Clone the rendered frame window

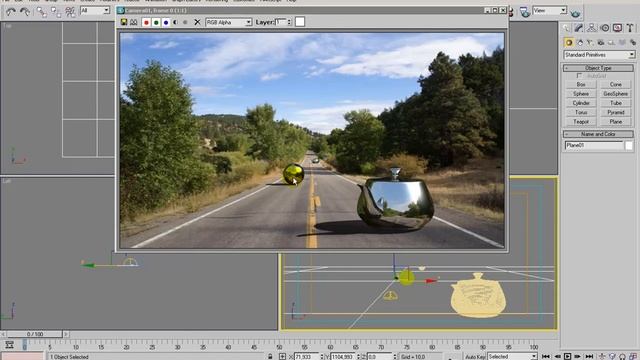click(133, 22)
